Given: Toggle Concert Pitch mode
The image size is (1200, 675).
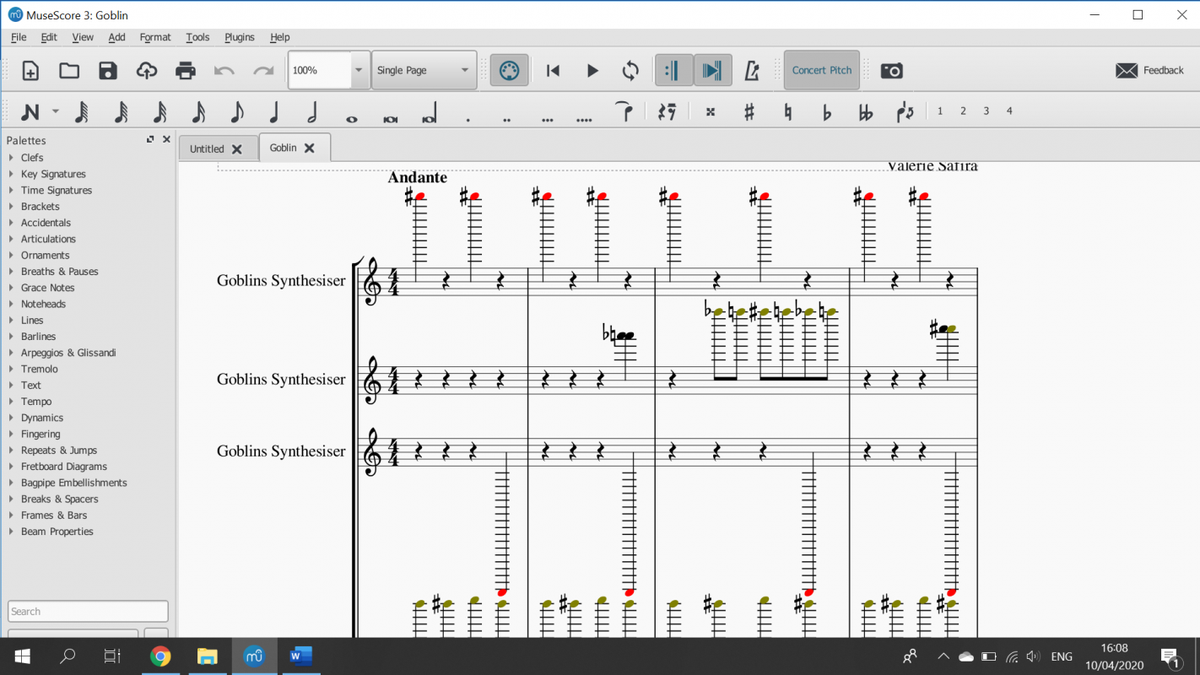Looking at the screenshot, I should click(x=820, y=70).
